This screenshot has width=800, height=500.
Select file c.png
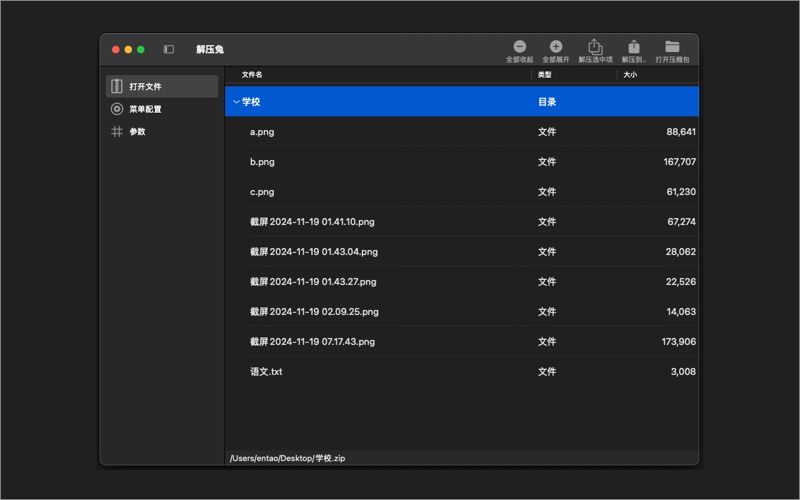click(262, 192)
